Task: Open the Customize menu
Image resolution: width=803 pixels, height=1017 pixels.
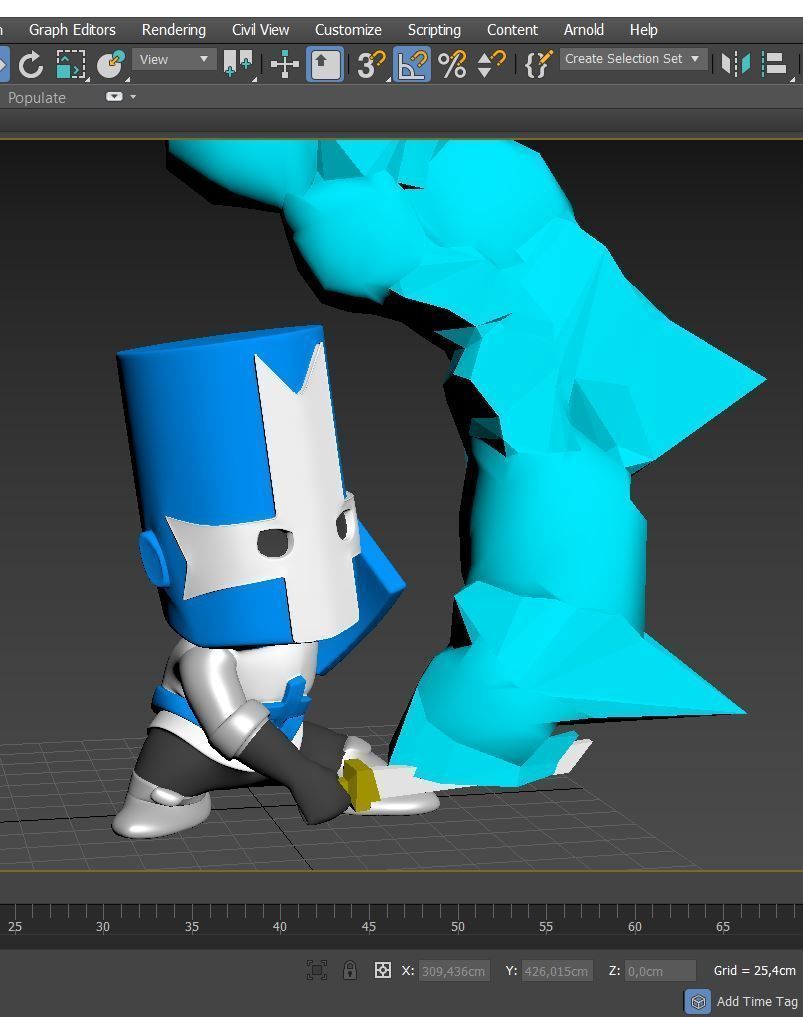Action: click(x=348, y=30)
